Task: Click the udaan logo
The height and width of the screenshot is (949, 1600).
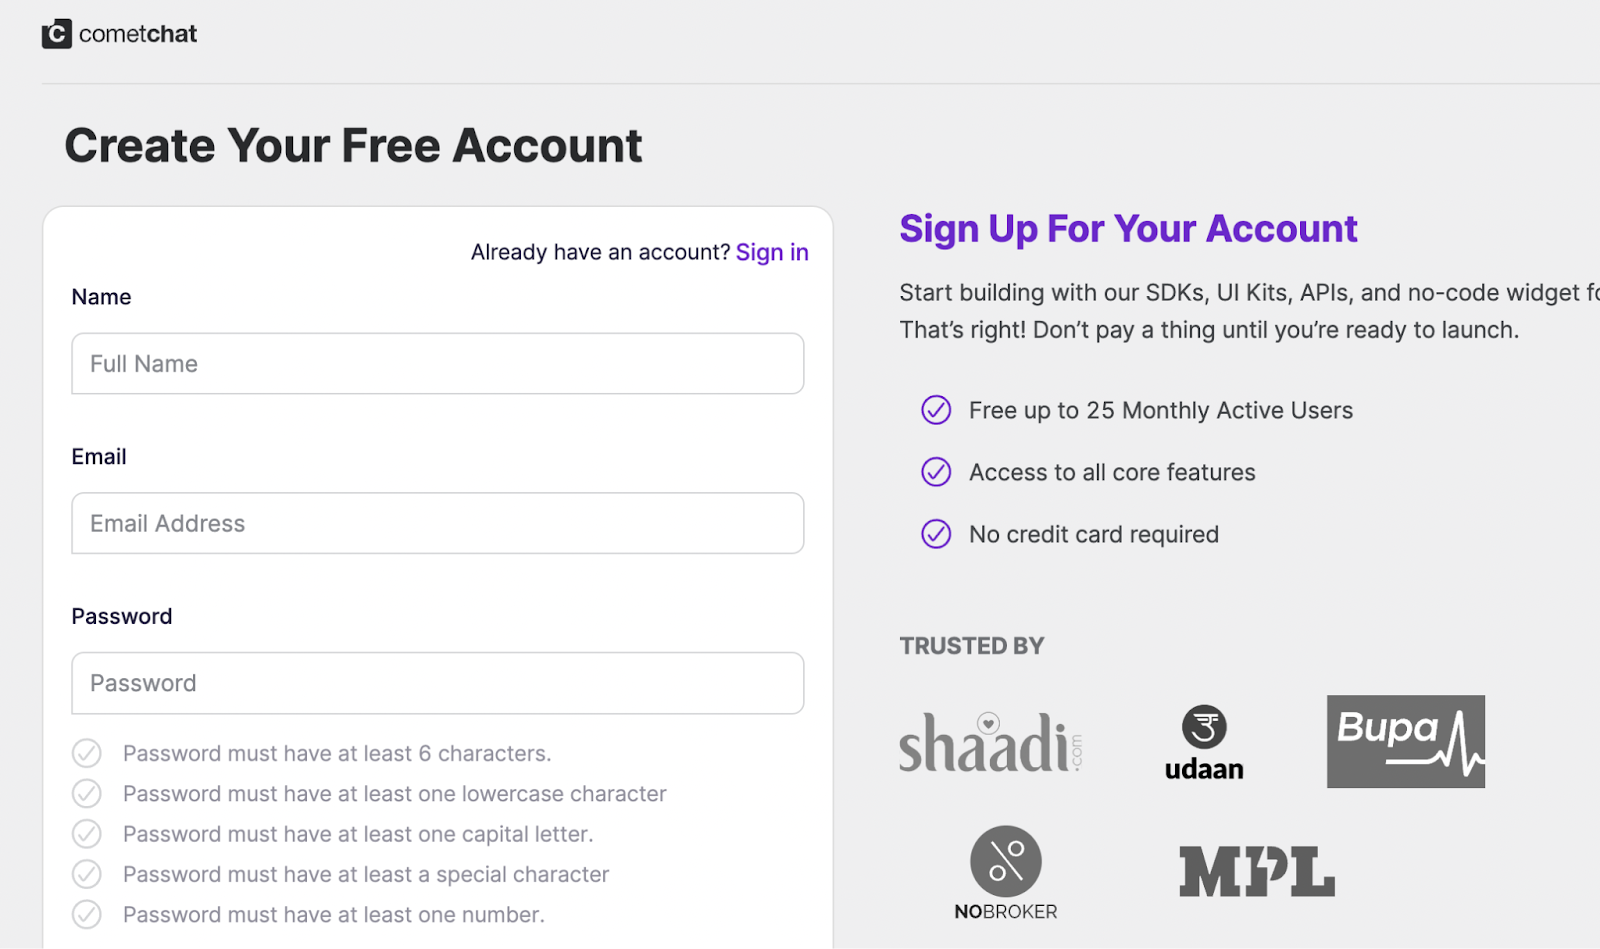Action: (x=1204, y=742)
